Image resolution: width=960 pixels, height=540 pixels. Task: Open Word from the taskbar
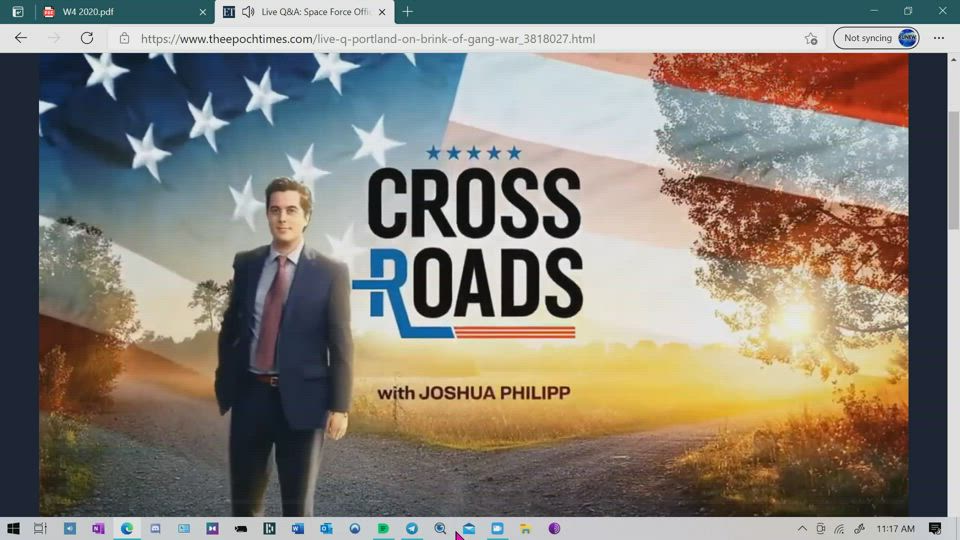(298, 529)
